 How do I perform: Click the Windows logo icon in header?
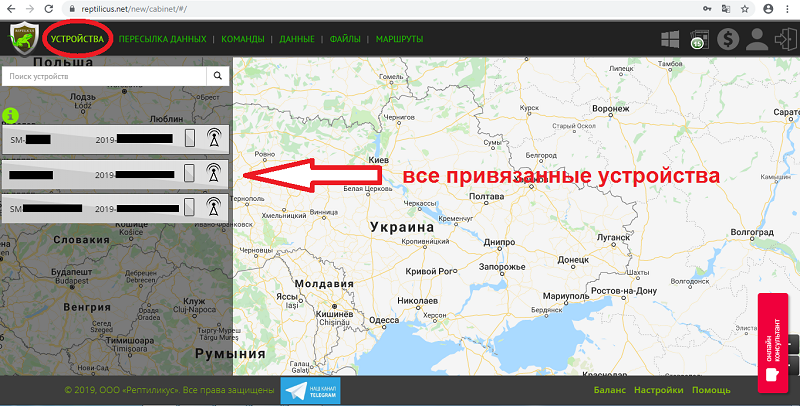(x=670, y=39)
